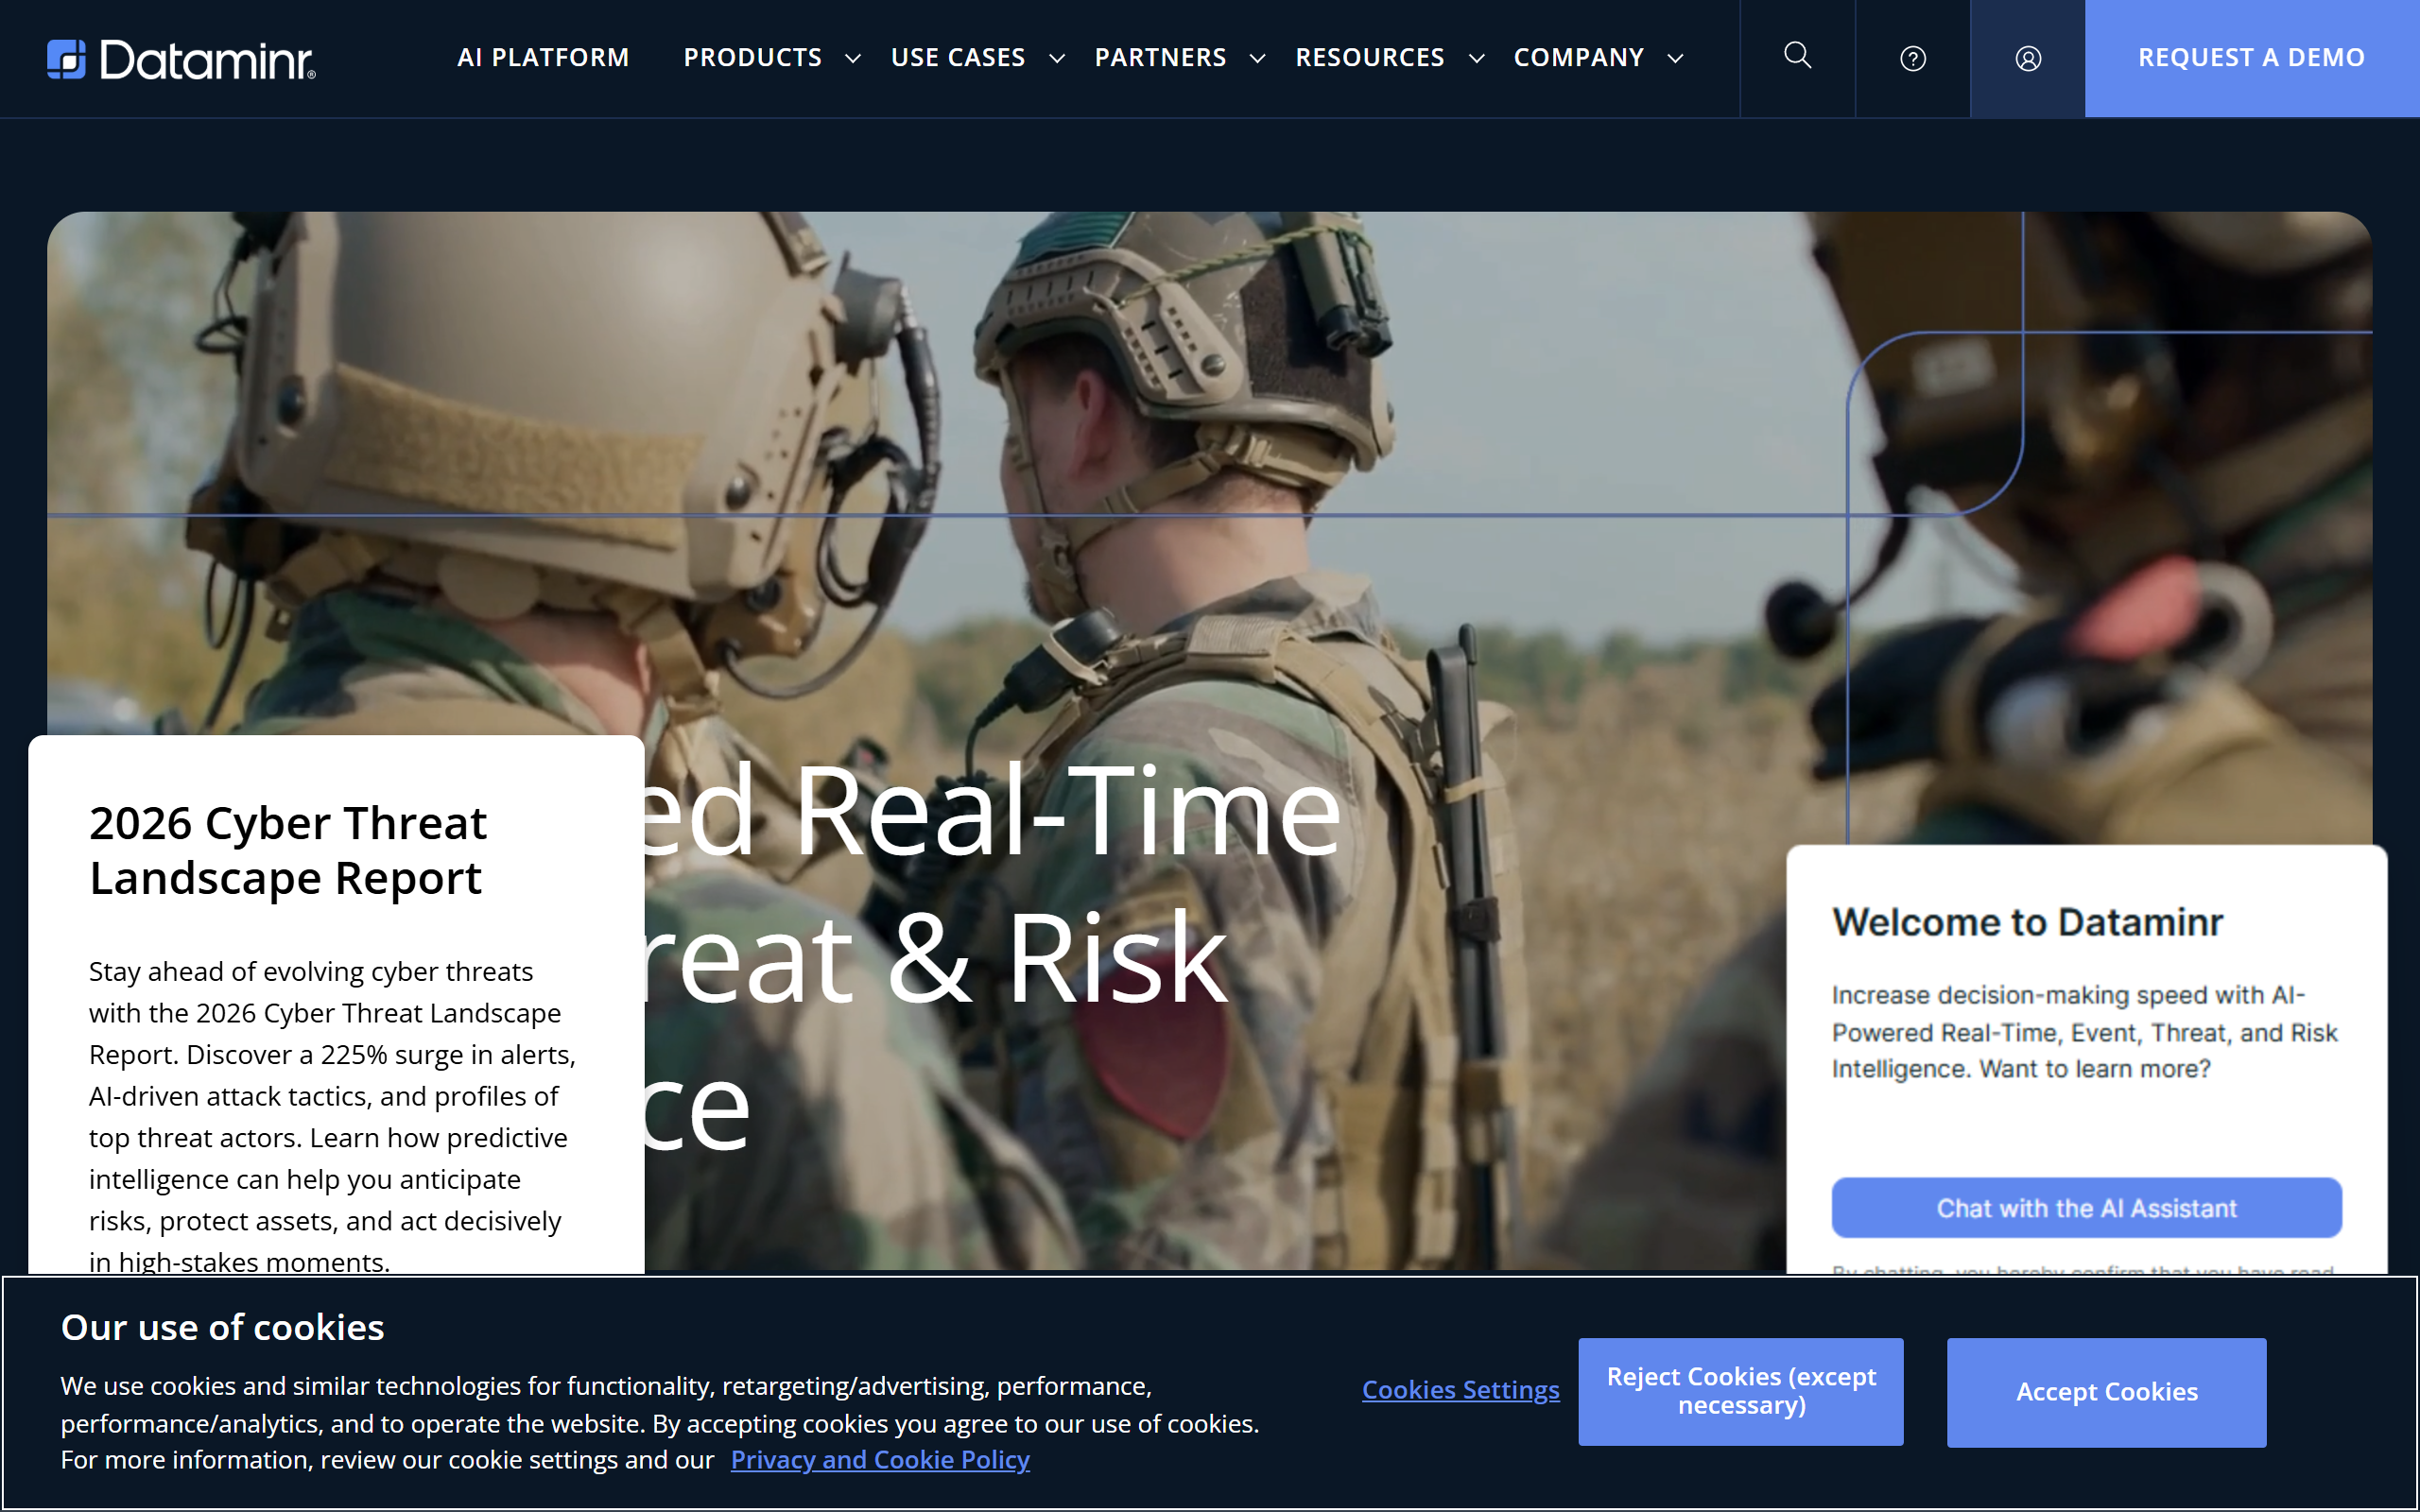
Task: Click the help question mark icon
Action: (x=1912, y=59)
